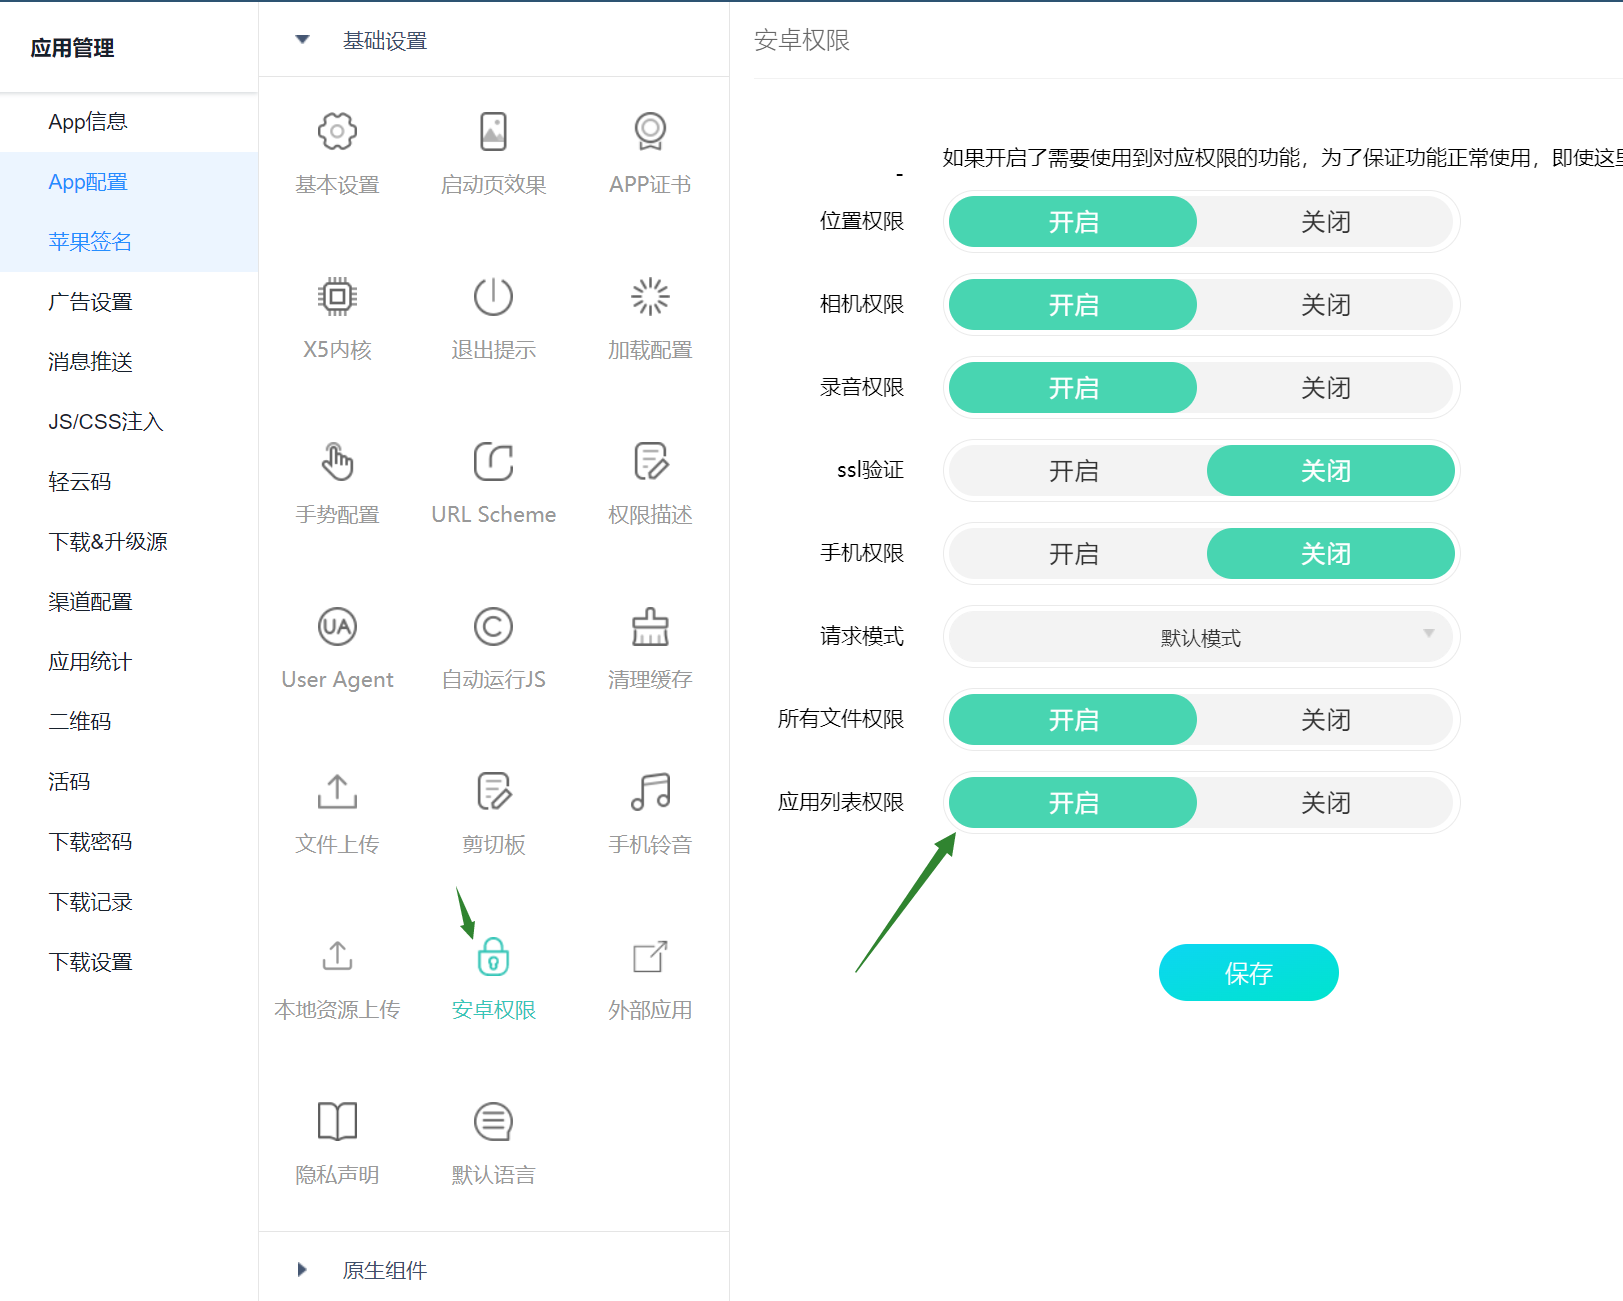Viewport: 1623px width, 1301px height.
Task: Disable 位置权限 by clicking 关闭
Action: (x=1325, y=222)
